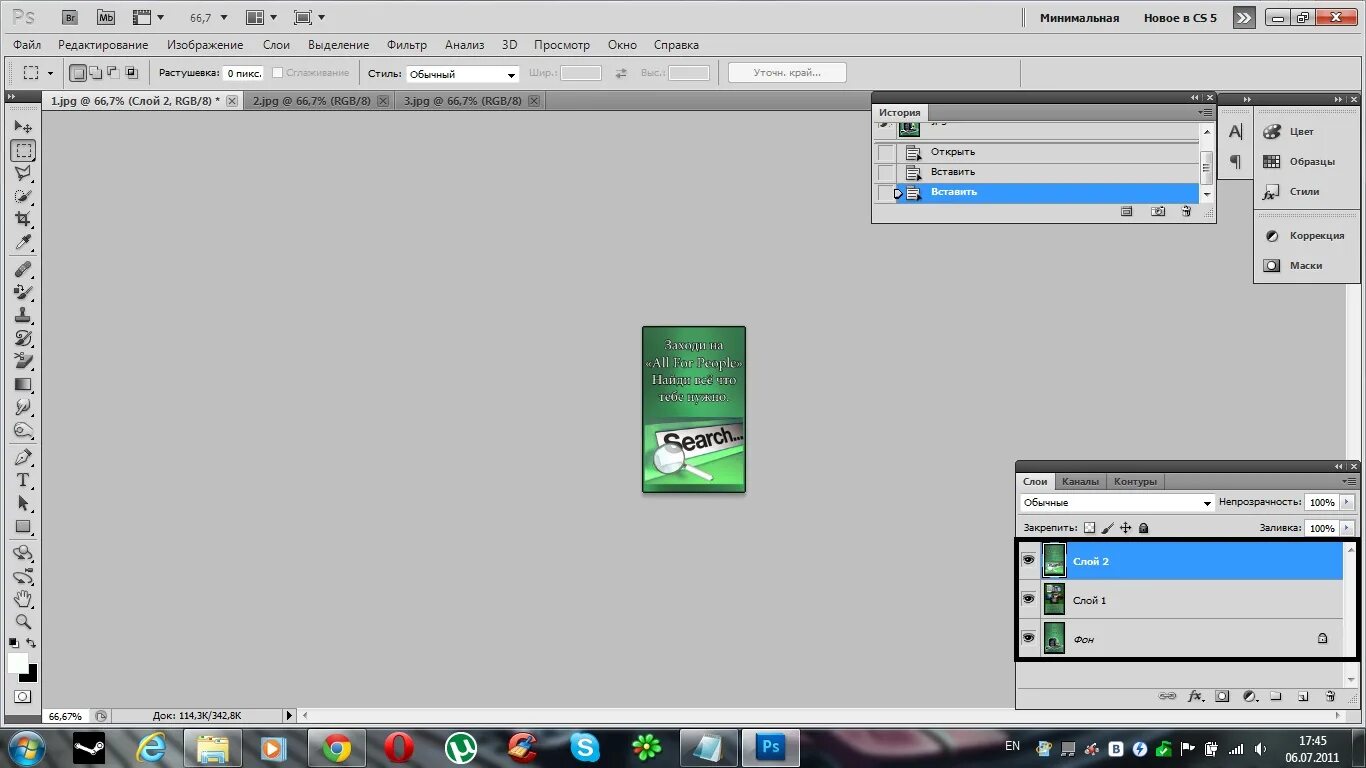Select the Rectangular Marquee tool in the toolbox

point(23,151)
